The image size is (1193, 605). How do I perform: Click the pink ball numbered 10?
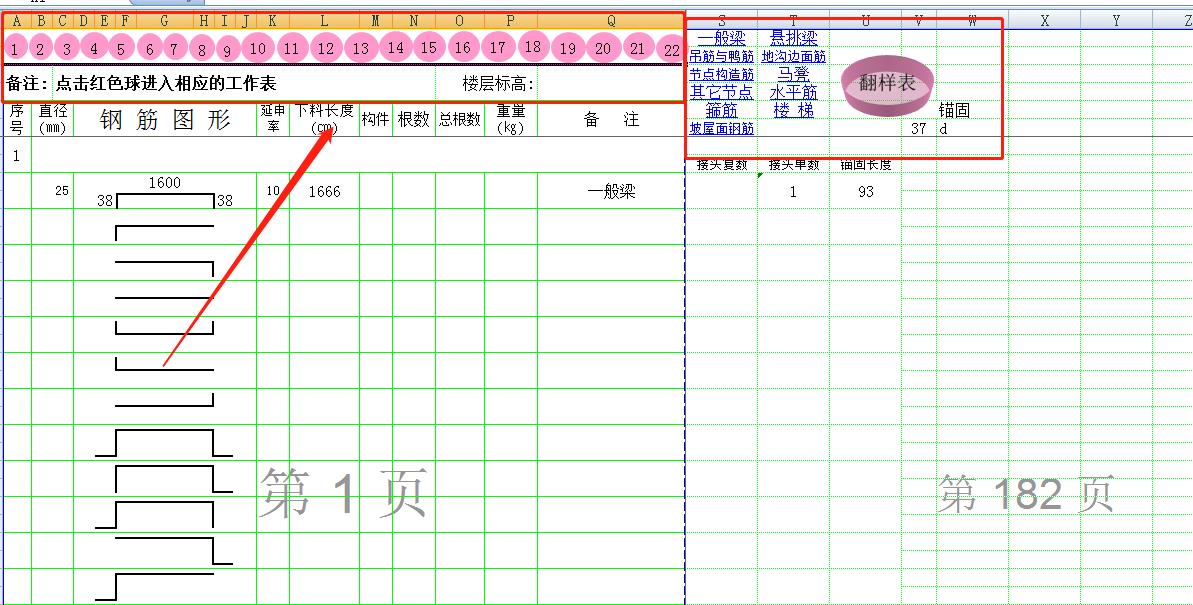pyautogui.click(x=258, y=48)
